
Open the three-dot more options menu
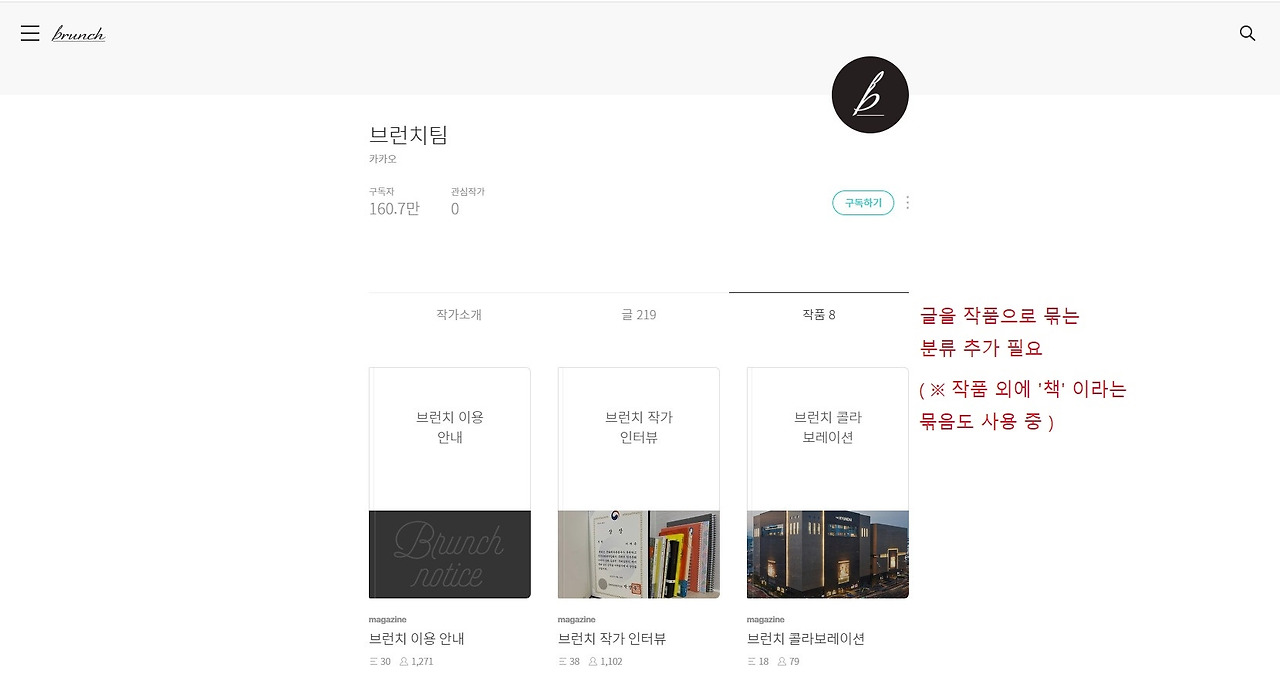click(x=907, y=203)
